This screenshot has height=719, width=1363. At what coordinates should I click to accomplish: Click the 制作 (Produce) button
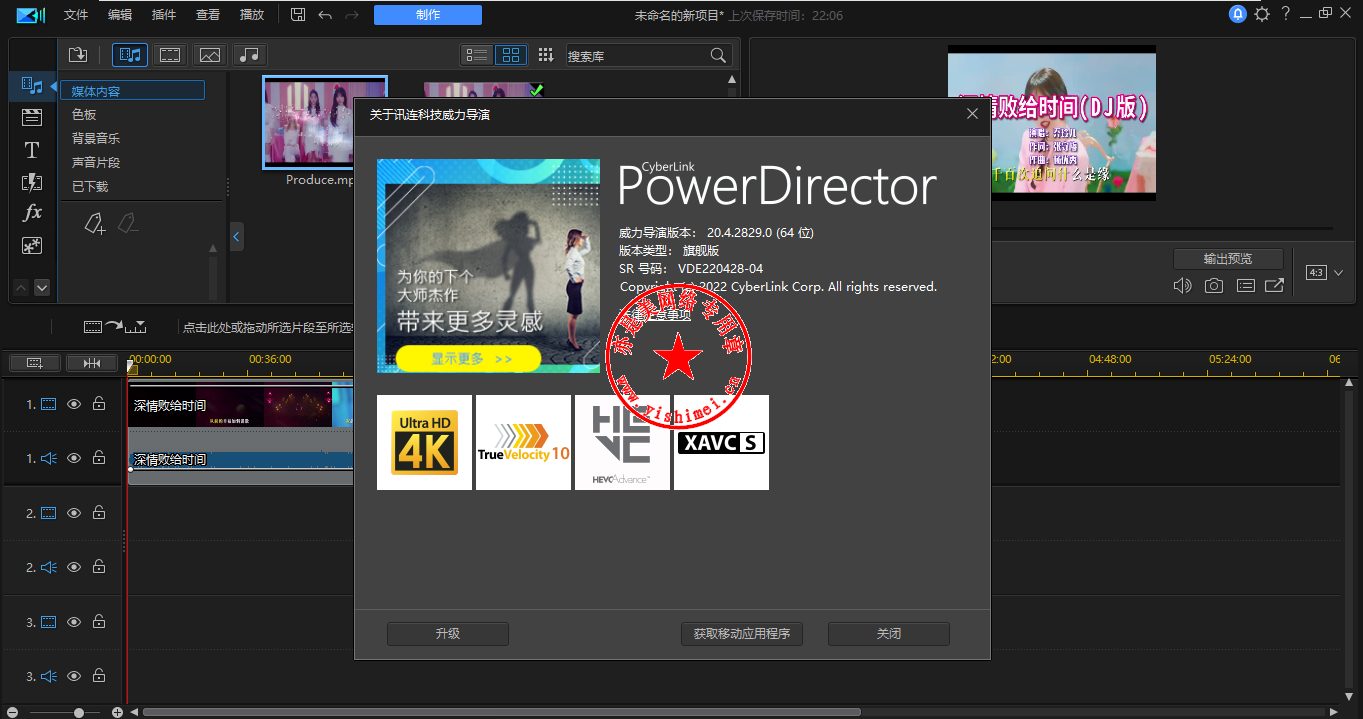[428, 15]
